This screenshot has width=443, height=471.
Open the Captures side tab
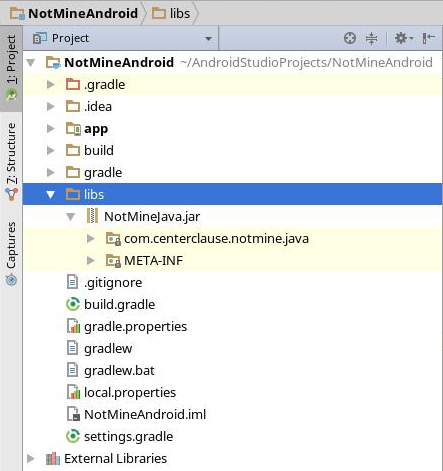[11, 253]
